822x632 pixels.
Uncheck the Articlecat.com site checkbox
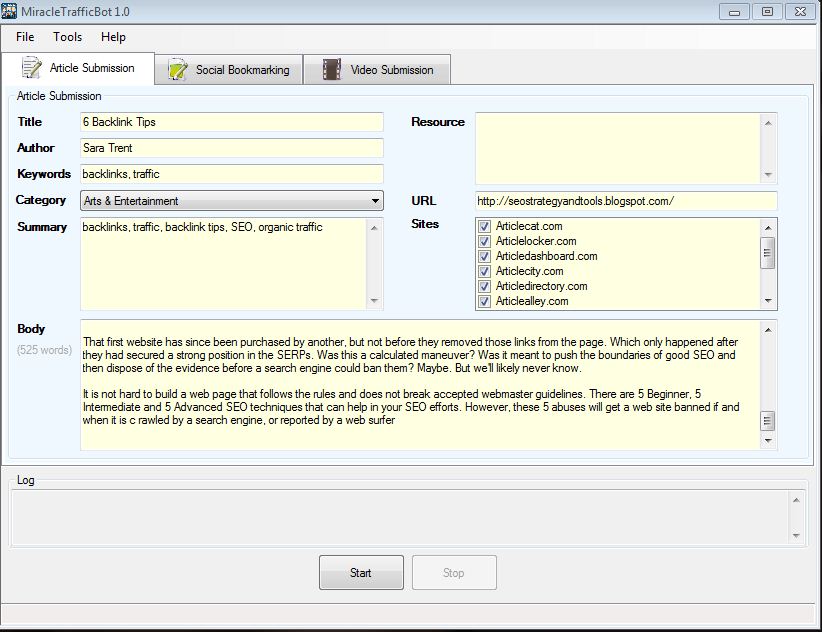tap(484, 226)
